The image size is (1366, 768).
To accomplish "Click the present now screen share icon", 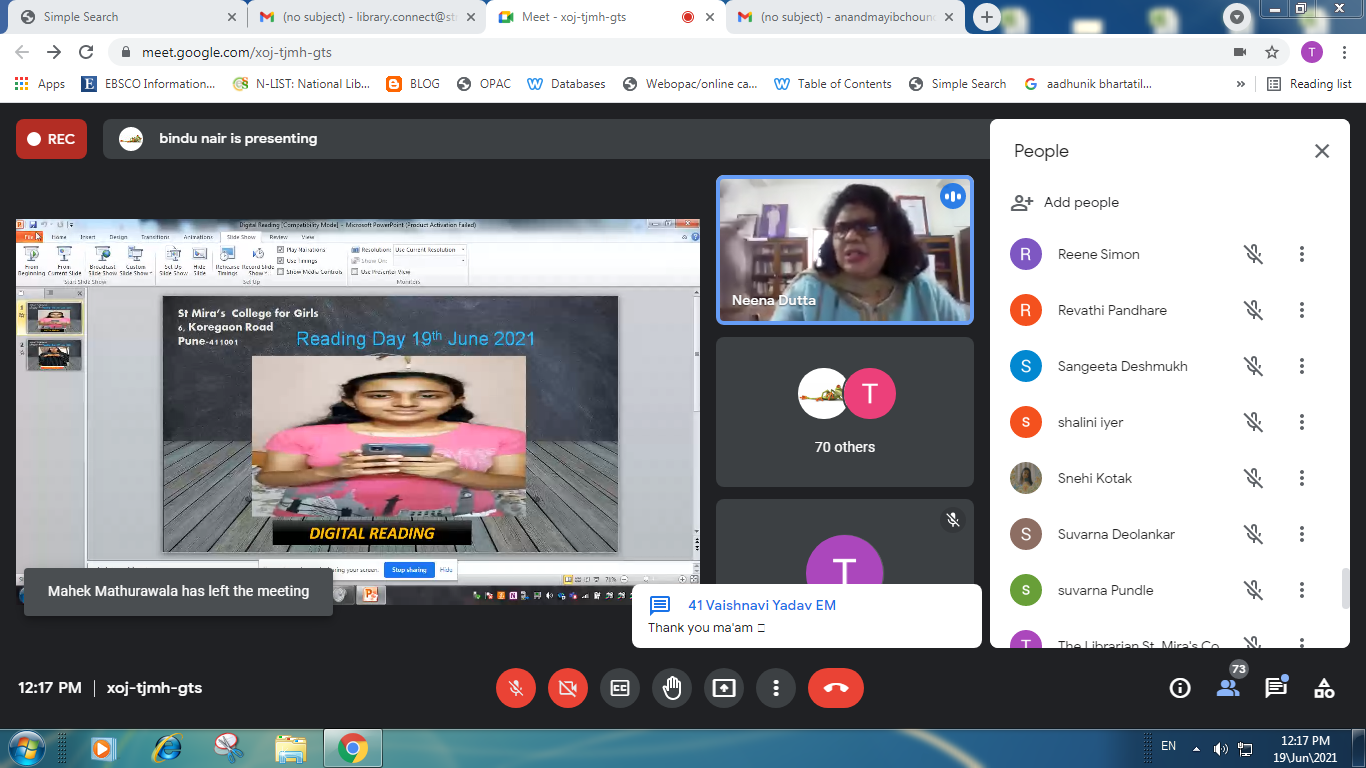I will (x=723, y=688).
